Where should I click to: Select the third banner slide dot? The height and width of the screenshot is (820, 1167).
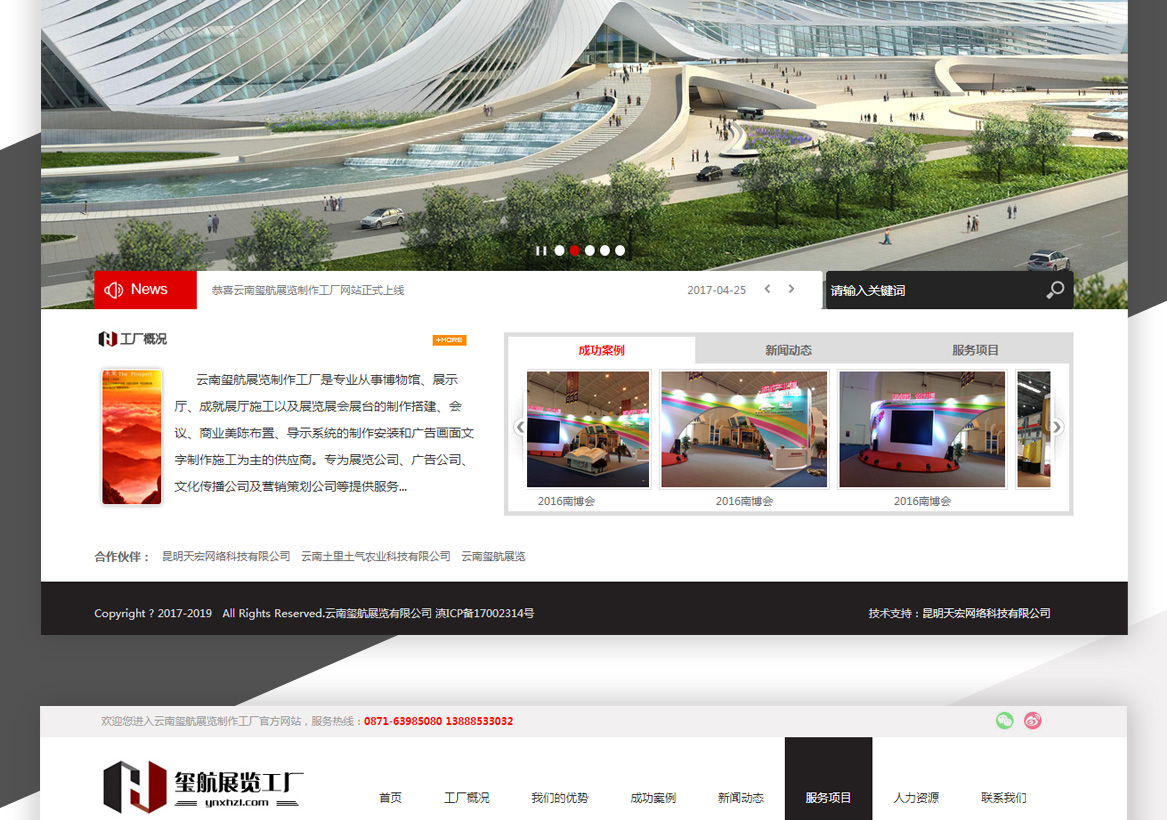click(x=590, y=251)
